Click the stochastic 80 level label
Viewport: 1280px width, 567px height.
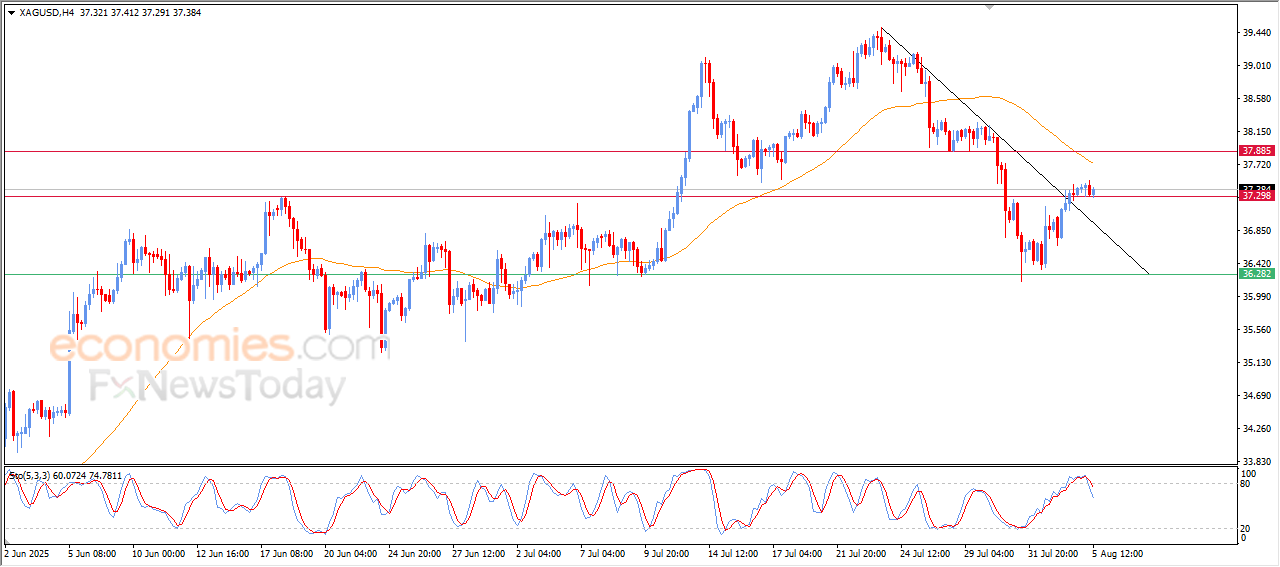1246,484
